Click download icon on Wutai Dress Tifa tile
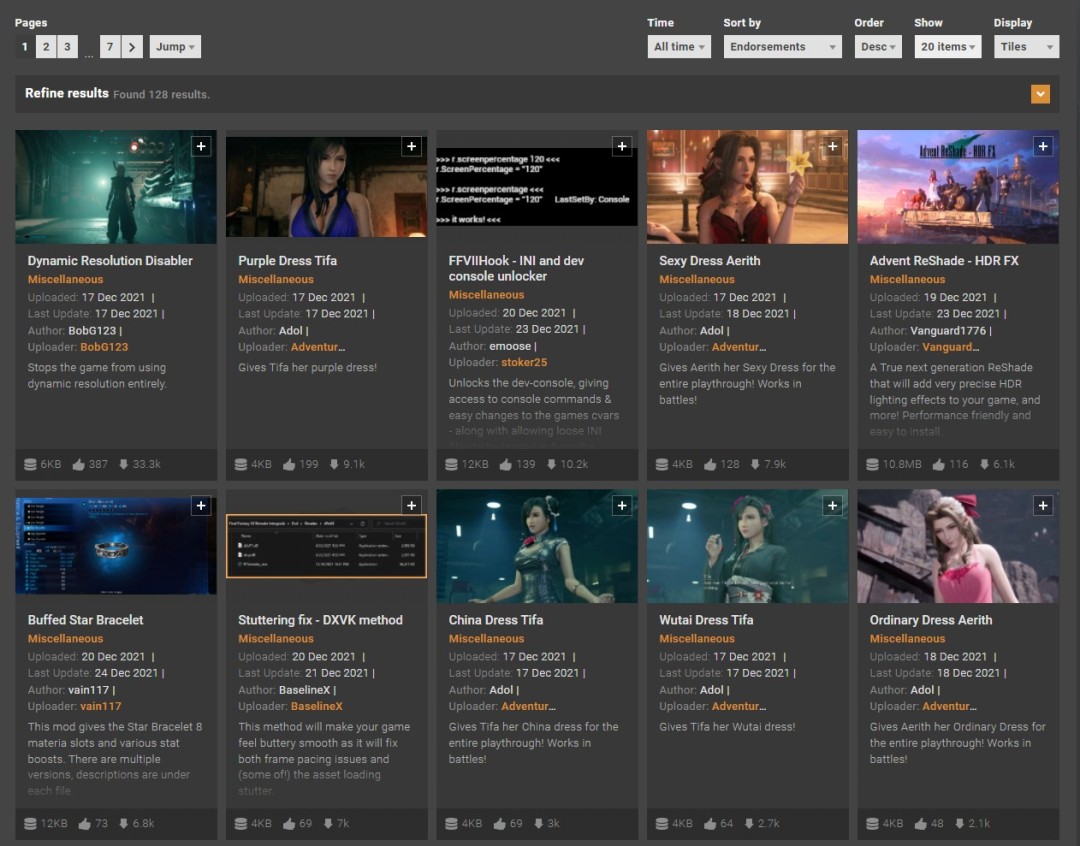This screenshot has height=846, width=1080. point(749,823)
